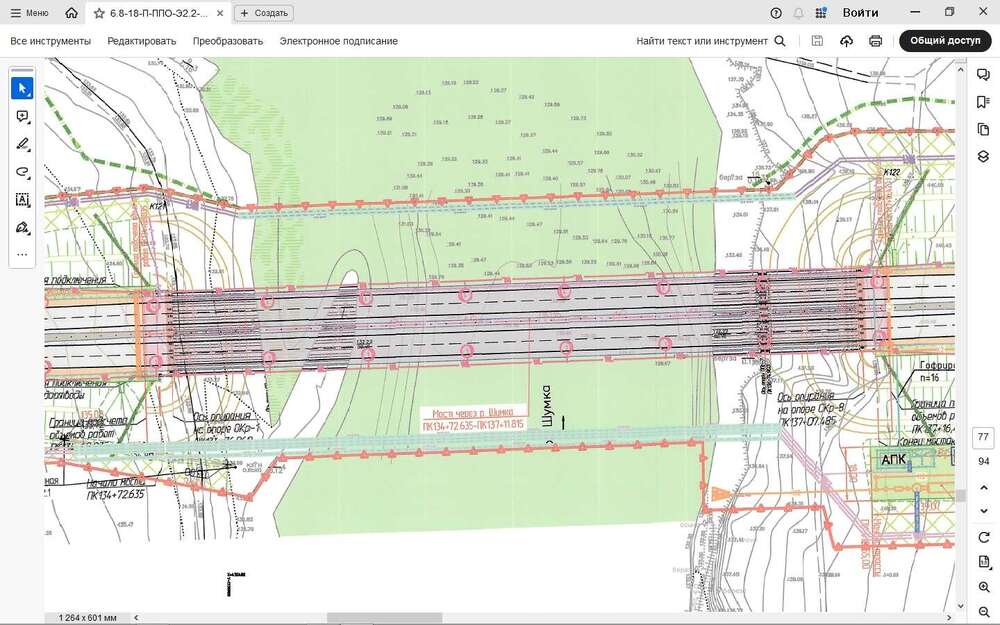Screen dimensions: 1000x625
Task: Open the bookmarks panel in right sidebar
Action: pyautogui.click(x=983, y=102)
